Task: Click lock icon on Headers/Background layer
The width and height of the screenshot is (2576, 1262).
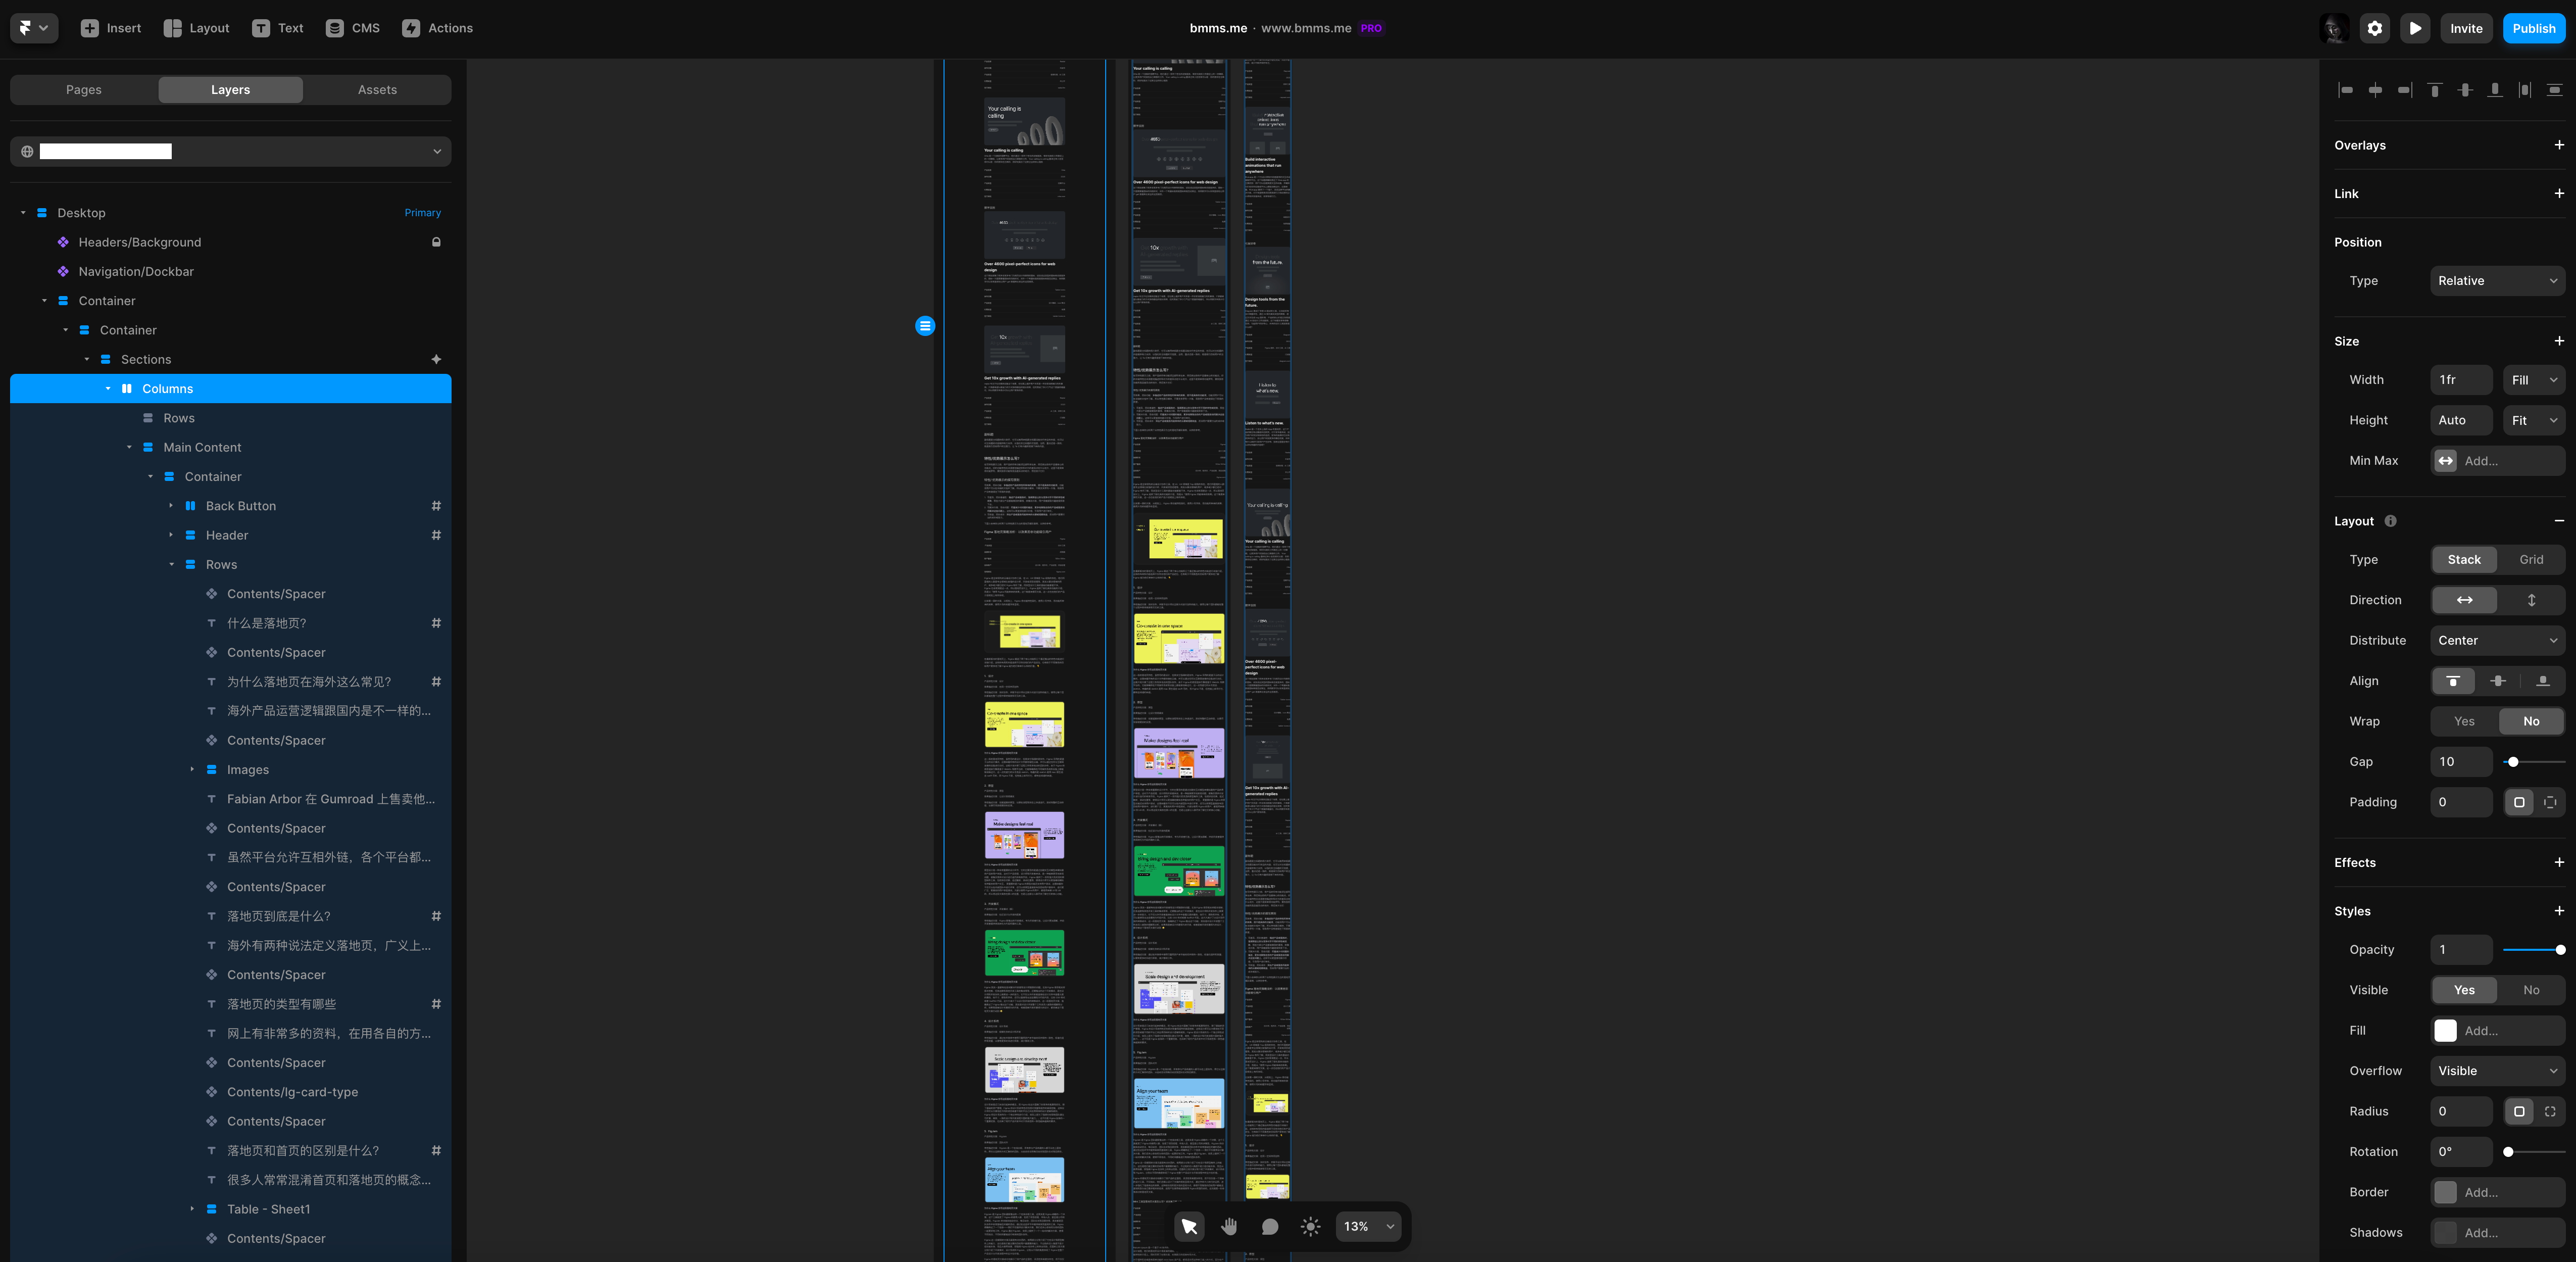Action: pos(436,242)
